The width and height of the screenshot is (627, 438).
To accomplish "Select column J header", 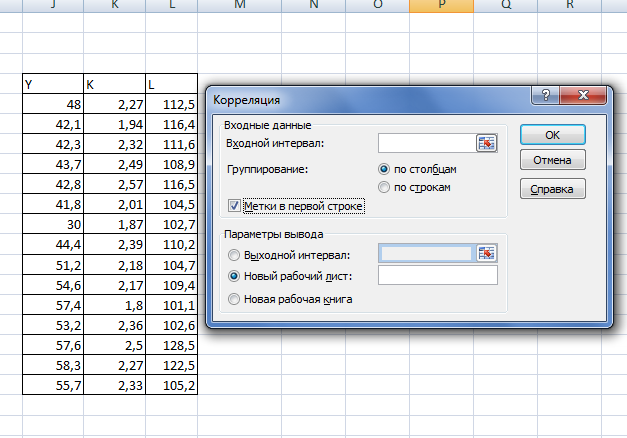I will click(x=52, y=7).
